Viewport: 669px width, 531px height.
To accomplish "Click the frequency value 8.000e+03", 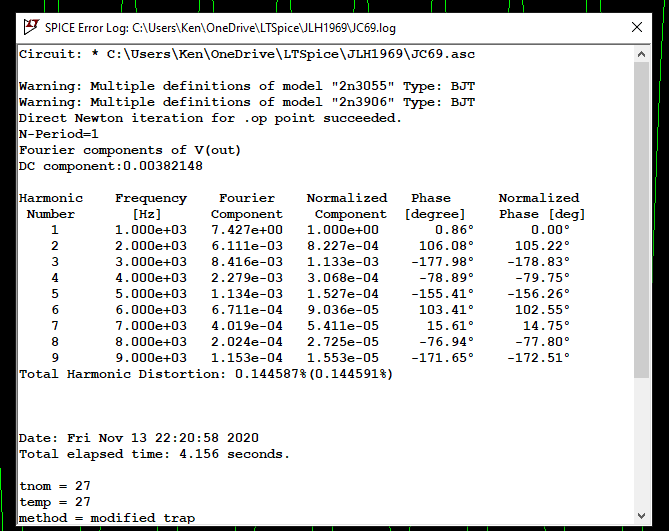I will (151, 342).
